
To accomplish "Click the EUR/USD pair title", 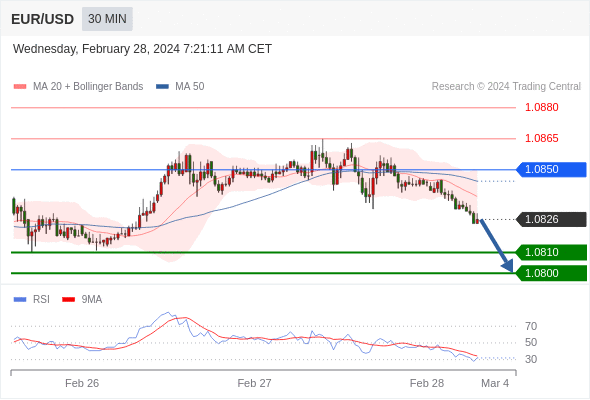I will click(43, 19).
